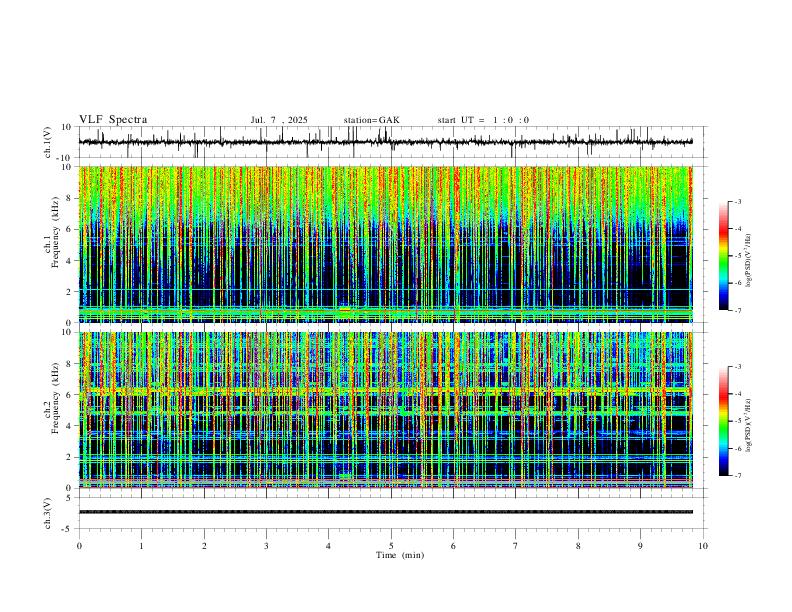Click the "station=GAK" header label
The height and width of the screenshot is (612, 792).
372,120
